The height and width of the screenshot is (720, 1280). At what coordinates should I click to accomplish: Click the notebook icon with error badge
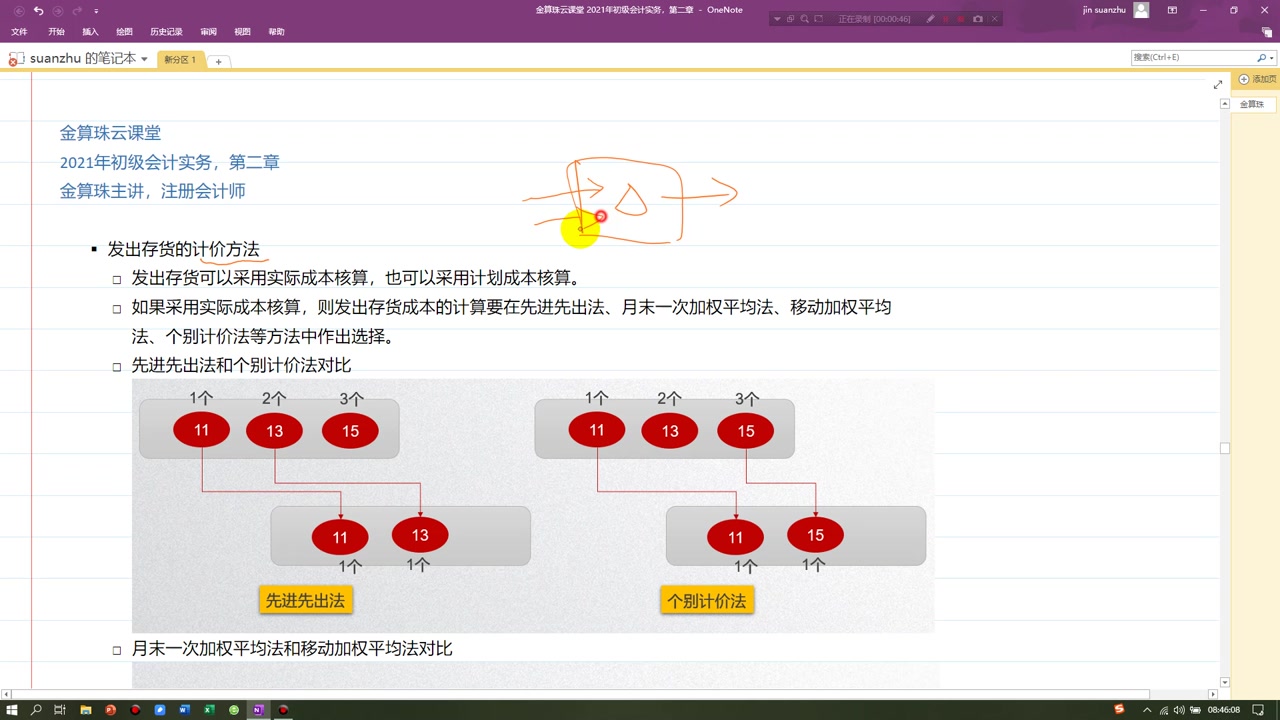[x=16, y=59]
